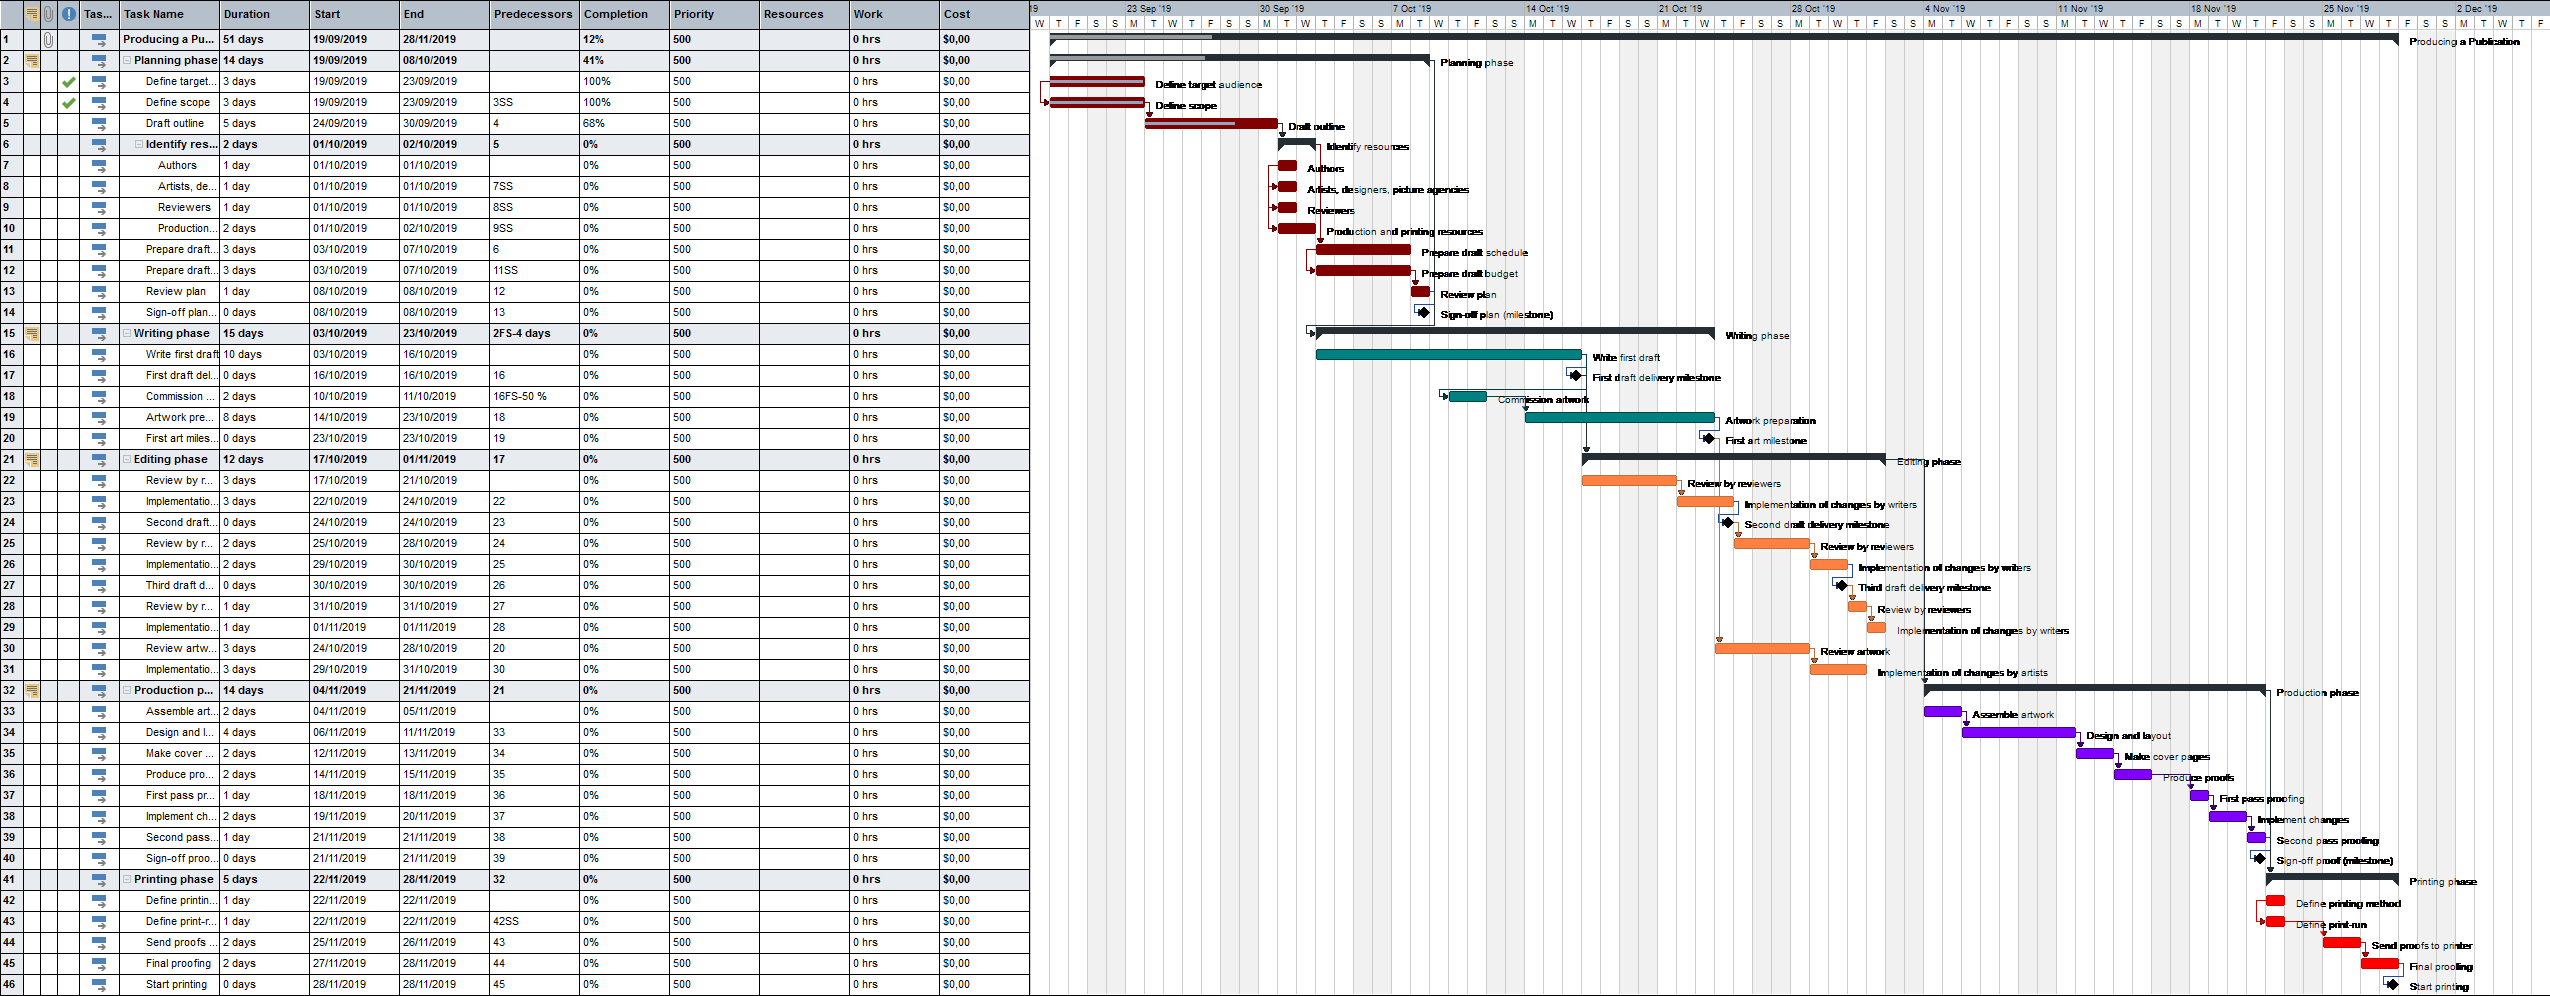The image size is (2550, 996).
Task: Click the paperclip icon on Producing a Publication row
Action: (47, 39)
